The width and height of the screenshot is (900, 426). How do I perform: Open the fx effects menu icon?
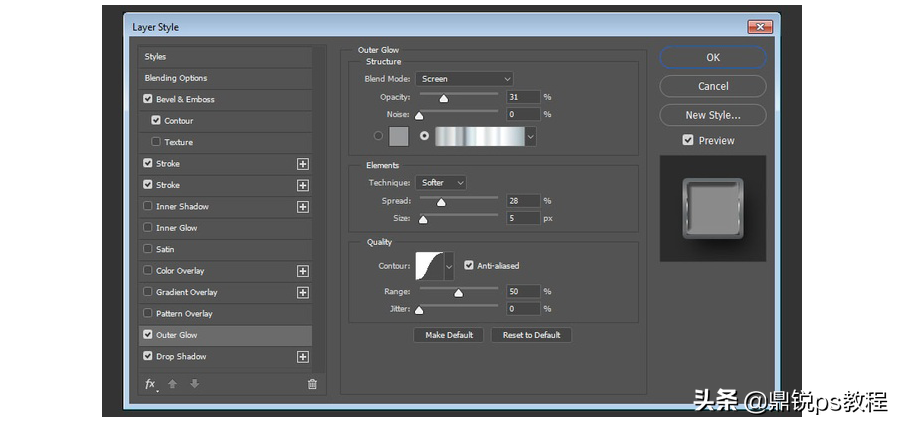[151, 384]
